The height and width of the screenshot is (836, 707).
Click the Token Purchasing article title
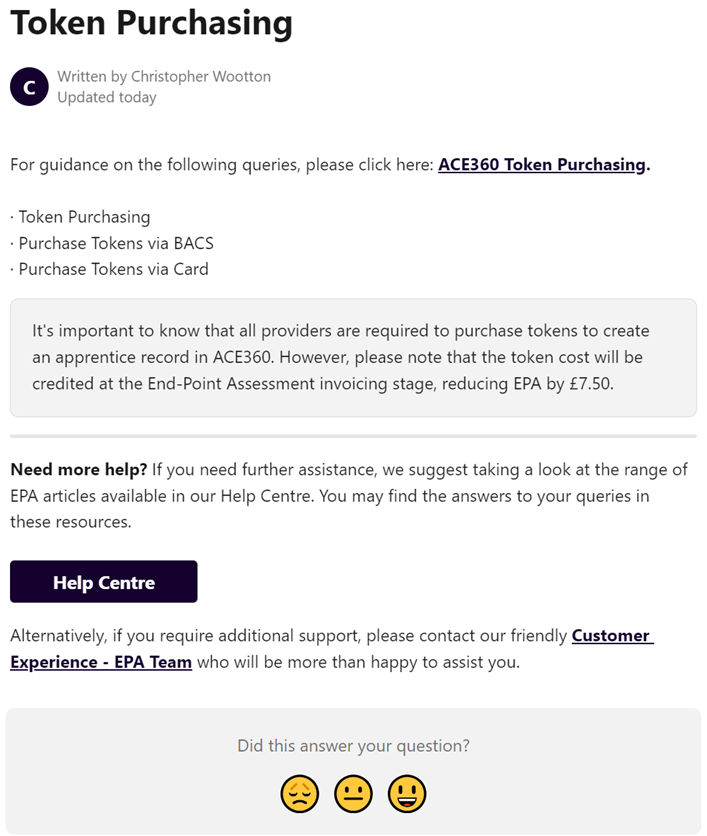pyautogui.click(x=150, y=23)
